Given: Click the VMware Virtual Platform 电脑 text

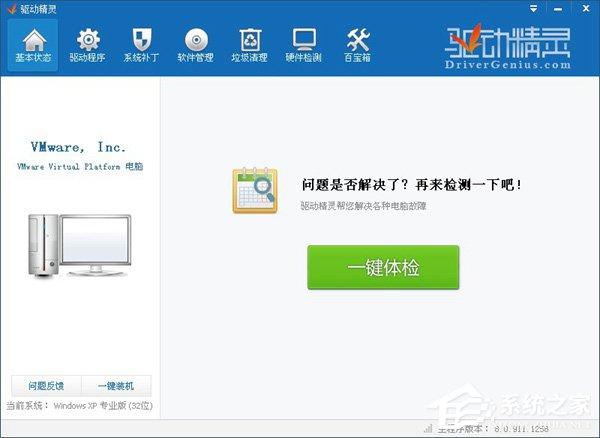Looking at the screenshot, I should point(80,166).
